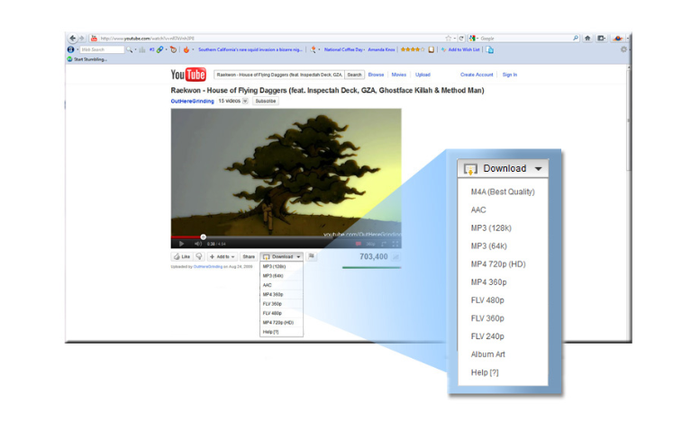This screenshot has height=437, width=700.
Task: Click the Like thumbs-up button
Action: [182, 257]
